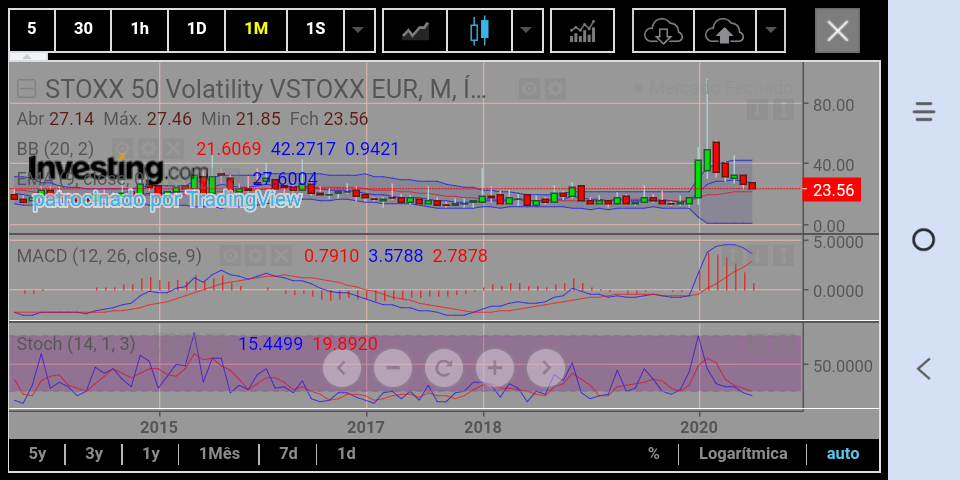Click the line chart compare icon
960x480 pixels.
pos(415,30)
